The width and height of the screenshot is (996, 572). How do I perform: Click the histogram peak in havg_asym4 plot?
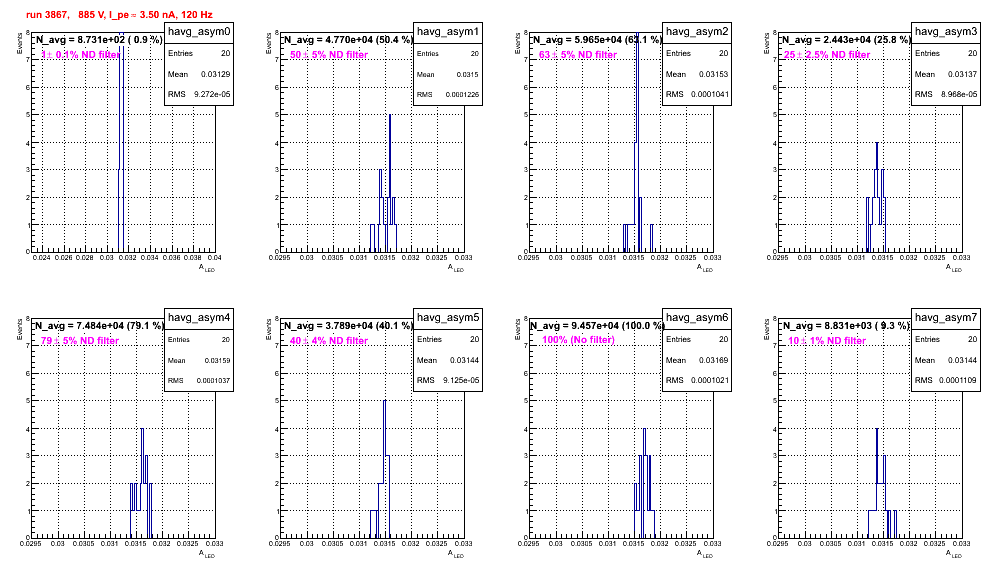tap(142, 430)
